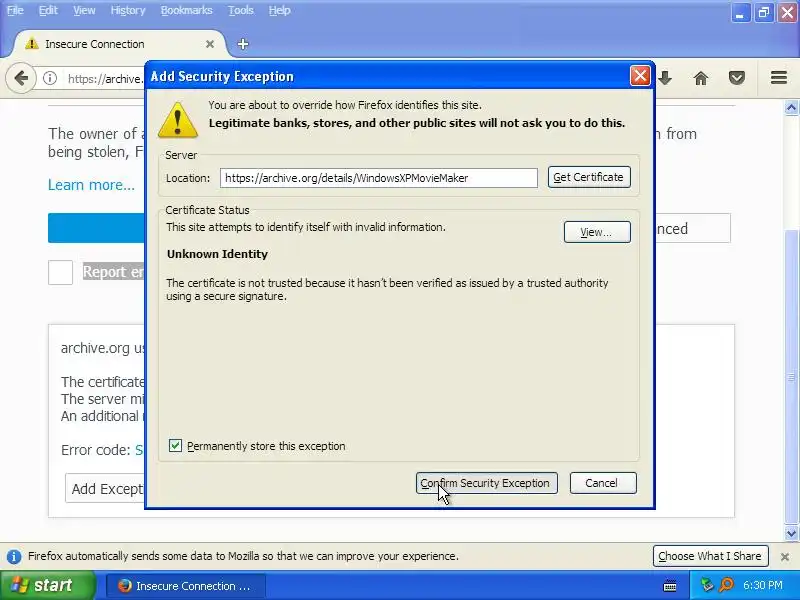Restore down the Firefox window

click(763, 13)
